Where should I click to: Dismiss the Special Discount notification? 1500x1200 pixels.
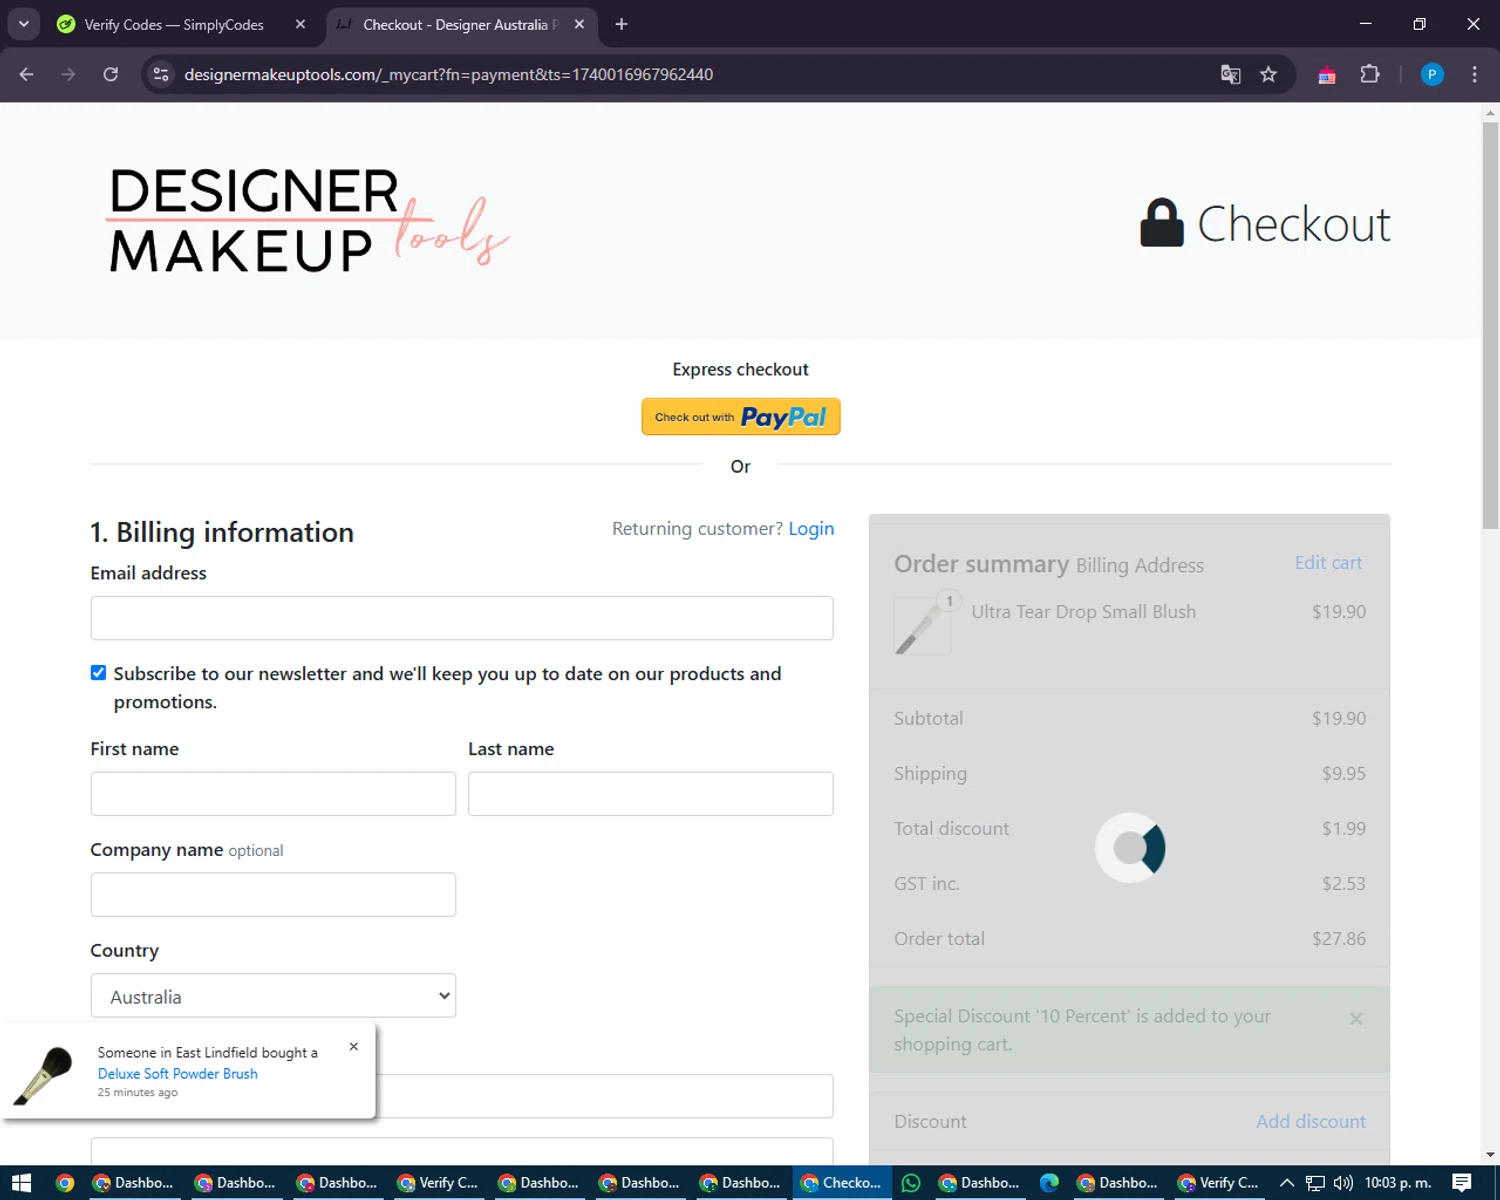(x=1356, y=1019)
